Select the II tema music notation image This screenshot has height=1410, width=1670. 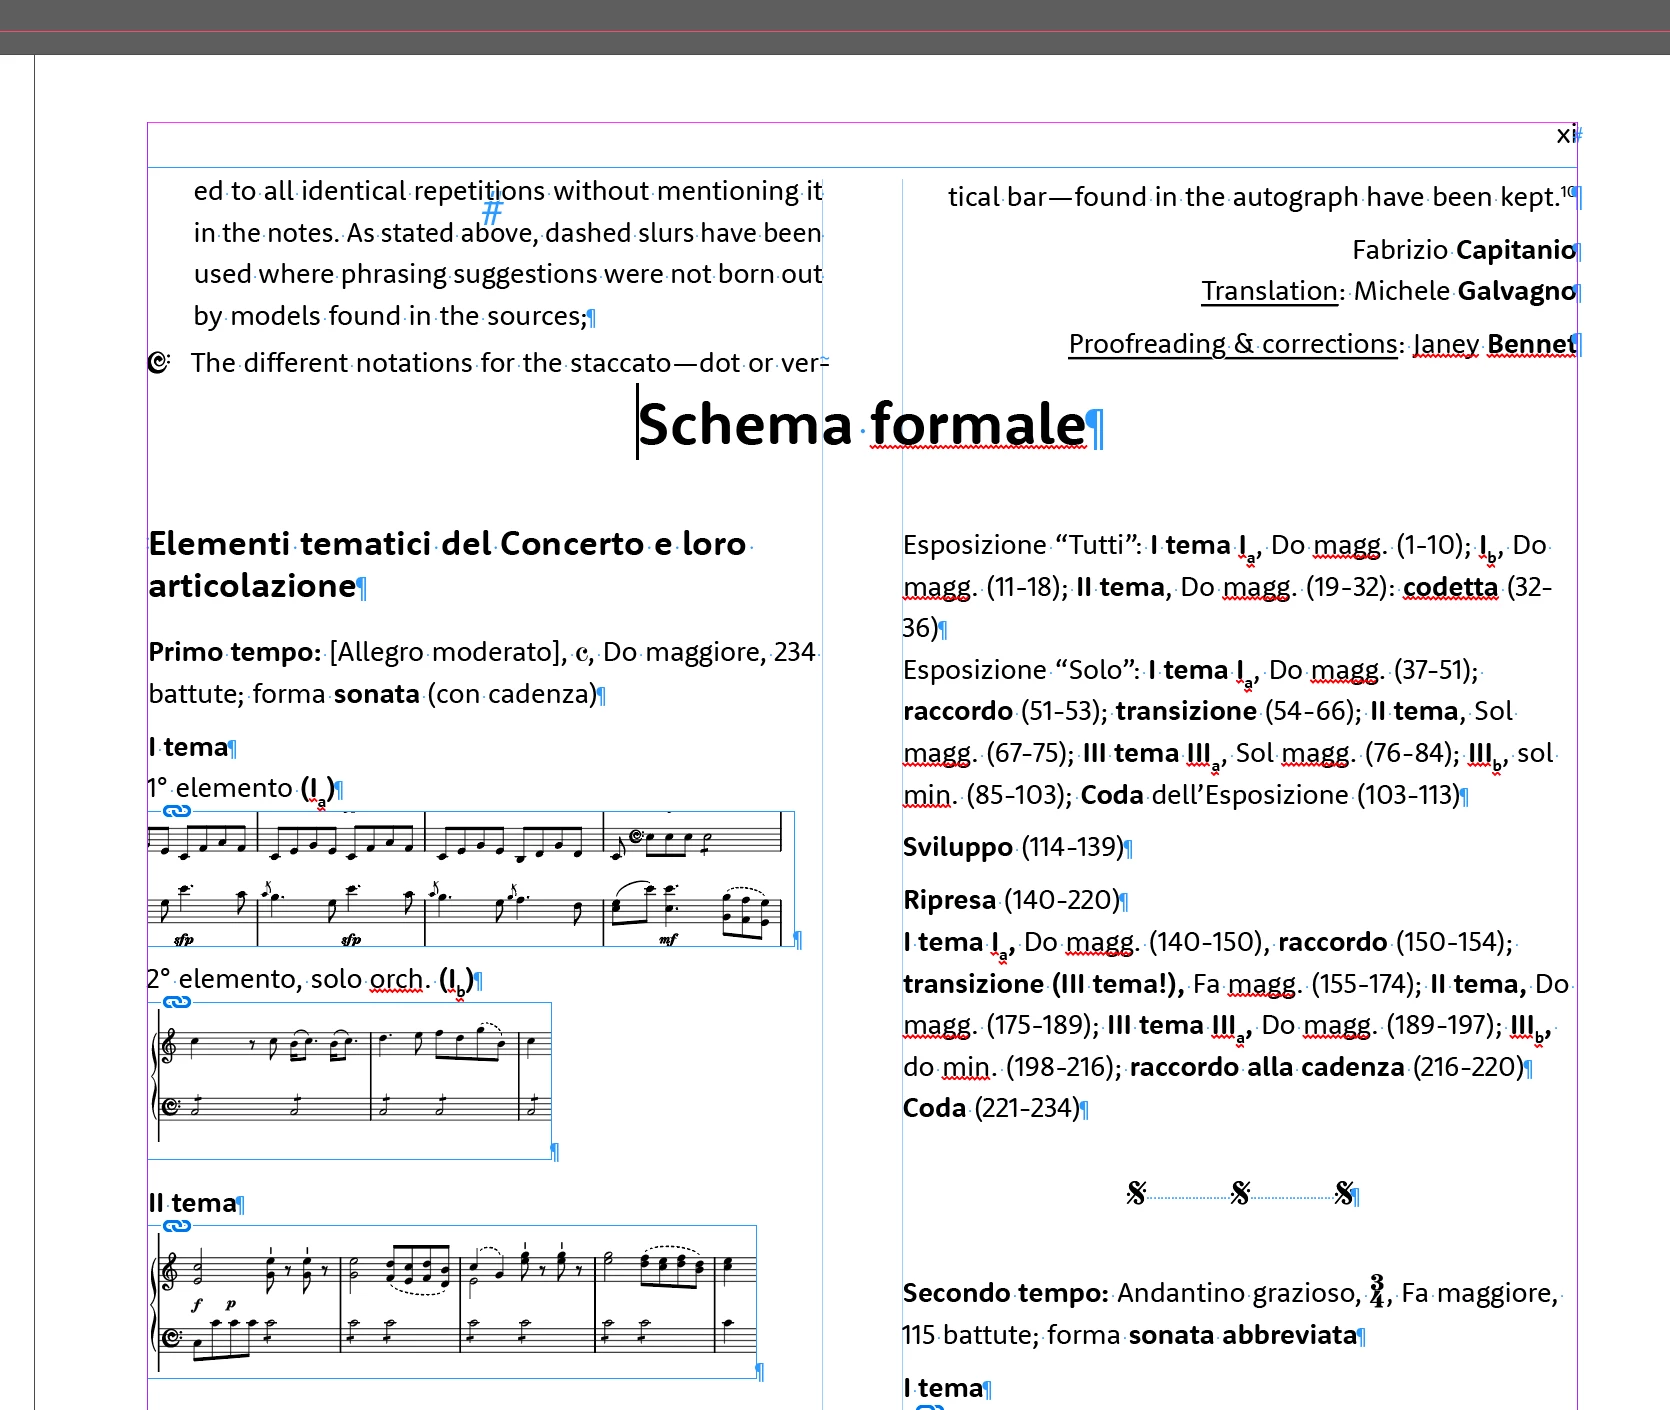tap(452, 1302)
